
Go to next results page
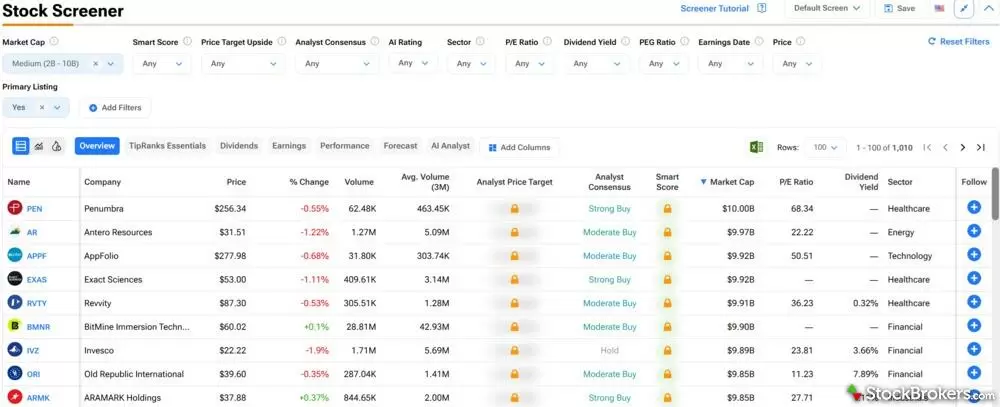click(x=963, y=147)
